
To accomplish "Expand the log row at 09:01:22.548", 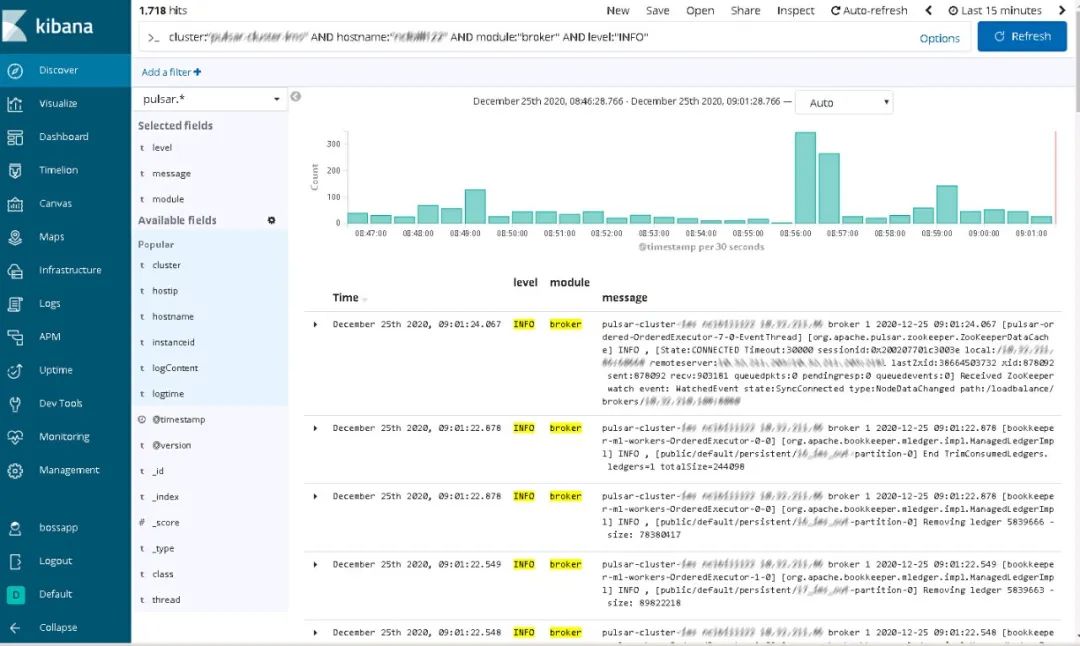I will coord(315,632).
